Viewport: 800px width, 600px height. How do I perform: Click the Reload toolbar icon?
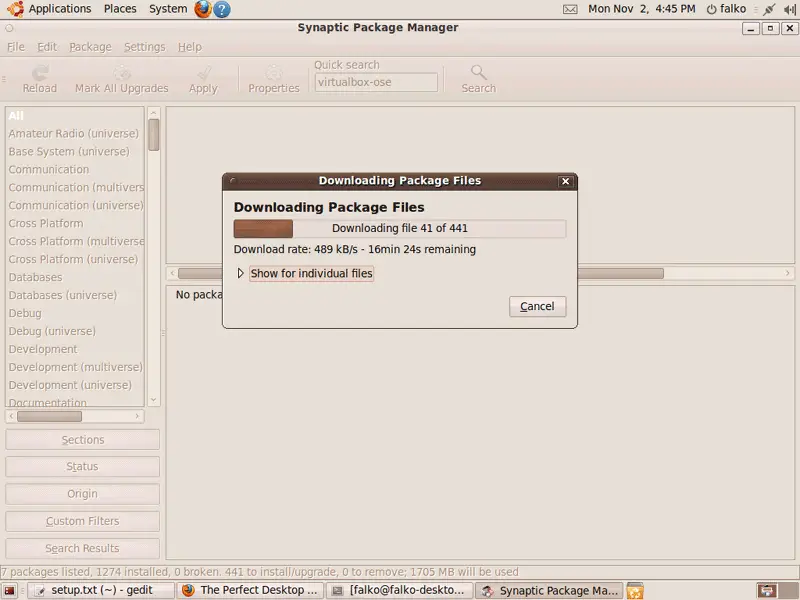(40, 72)
